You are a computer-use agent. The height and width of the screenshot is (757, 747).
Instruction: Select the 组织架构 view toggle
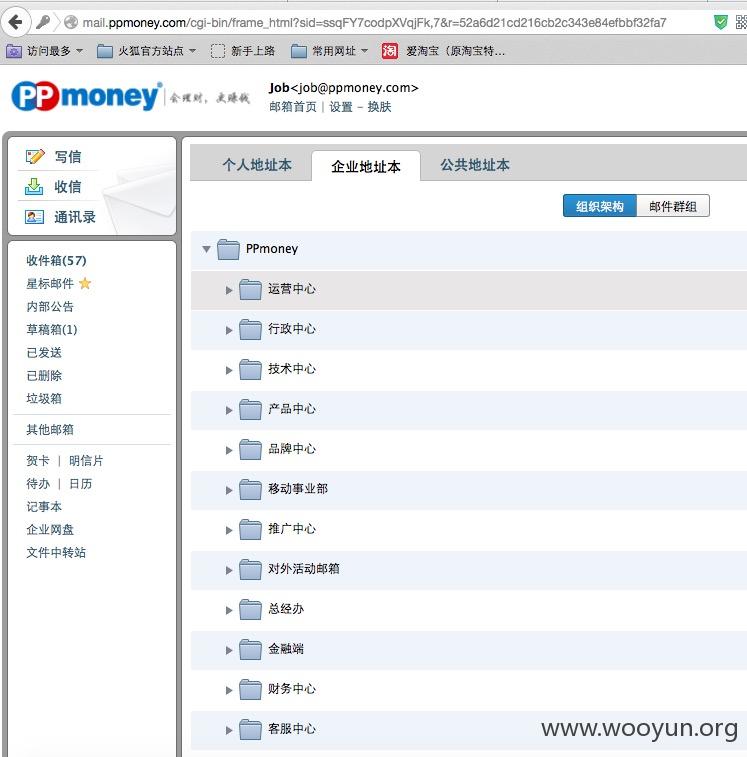click(x=600, y=206)
